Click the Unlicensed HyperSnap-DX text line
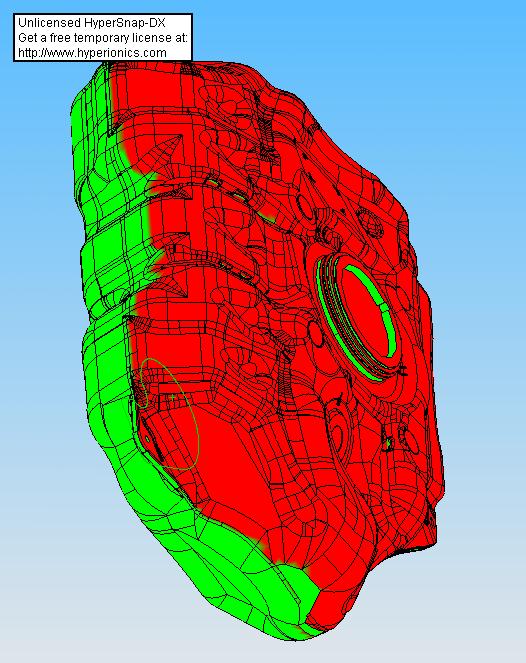This screenshot has width=526, height=663. [x=92, y=22]
